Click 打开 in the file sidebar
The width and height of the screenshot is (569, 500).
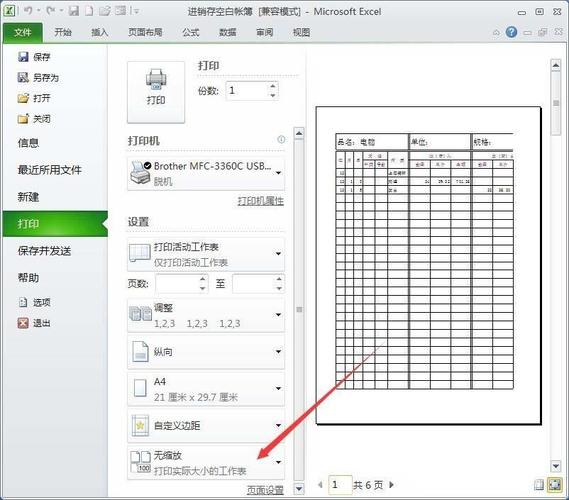(34, 98)
